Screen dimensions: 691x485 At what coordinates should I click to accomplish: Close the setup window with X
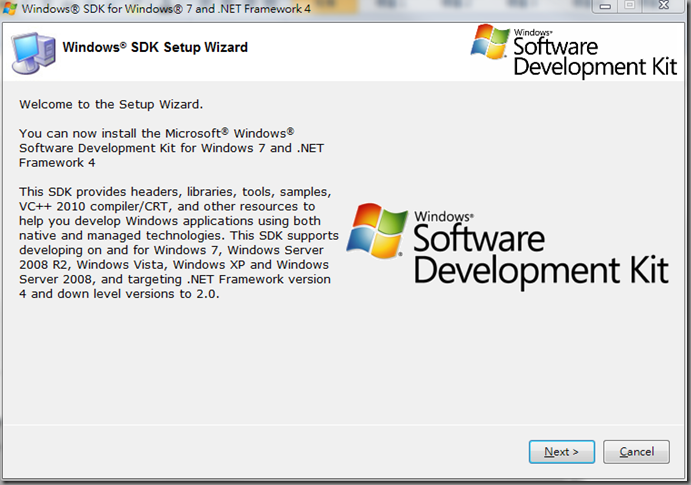pos(664,5)
